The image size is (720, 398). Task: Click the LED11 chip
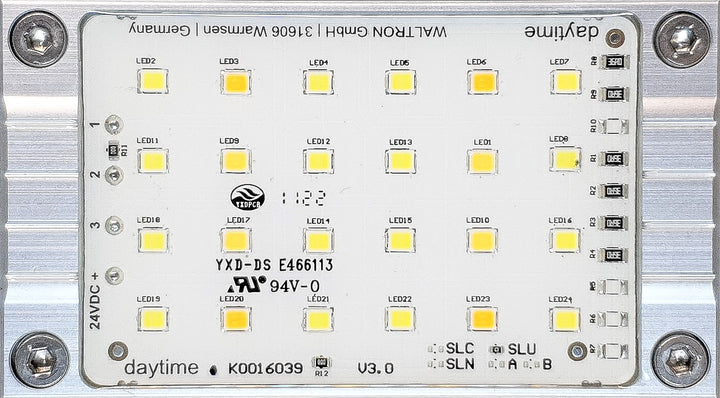(153, 161)
